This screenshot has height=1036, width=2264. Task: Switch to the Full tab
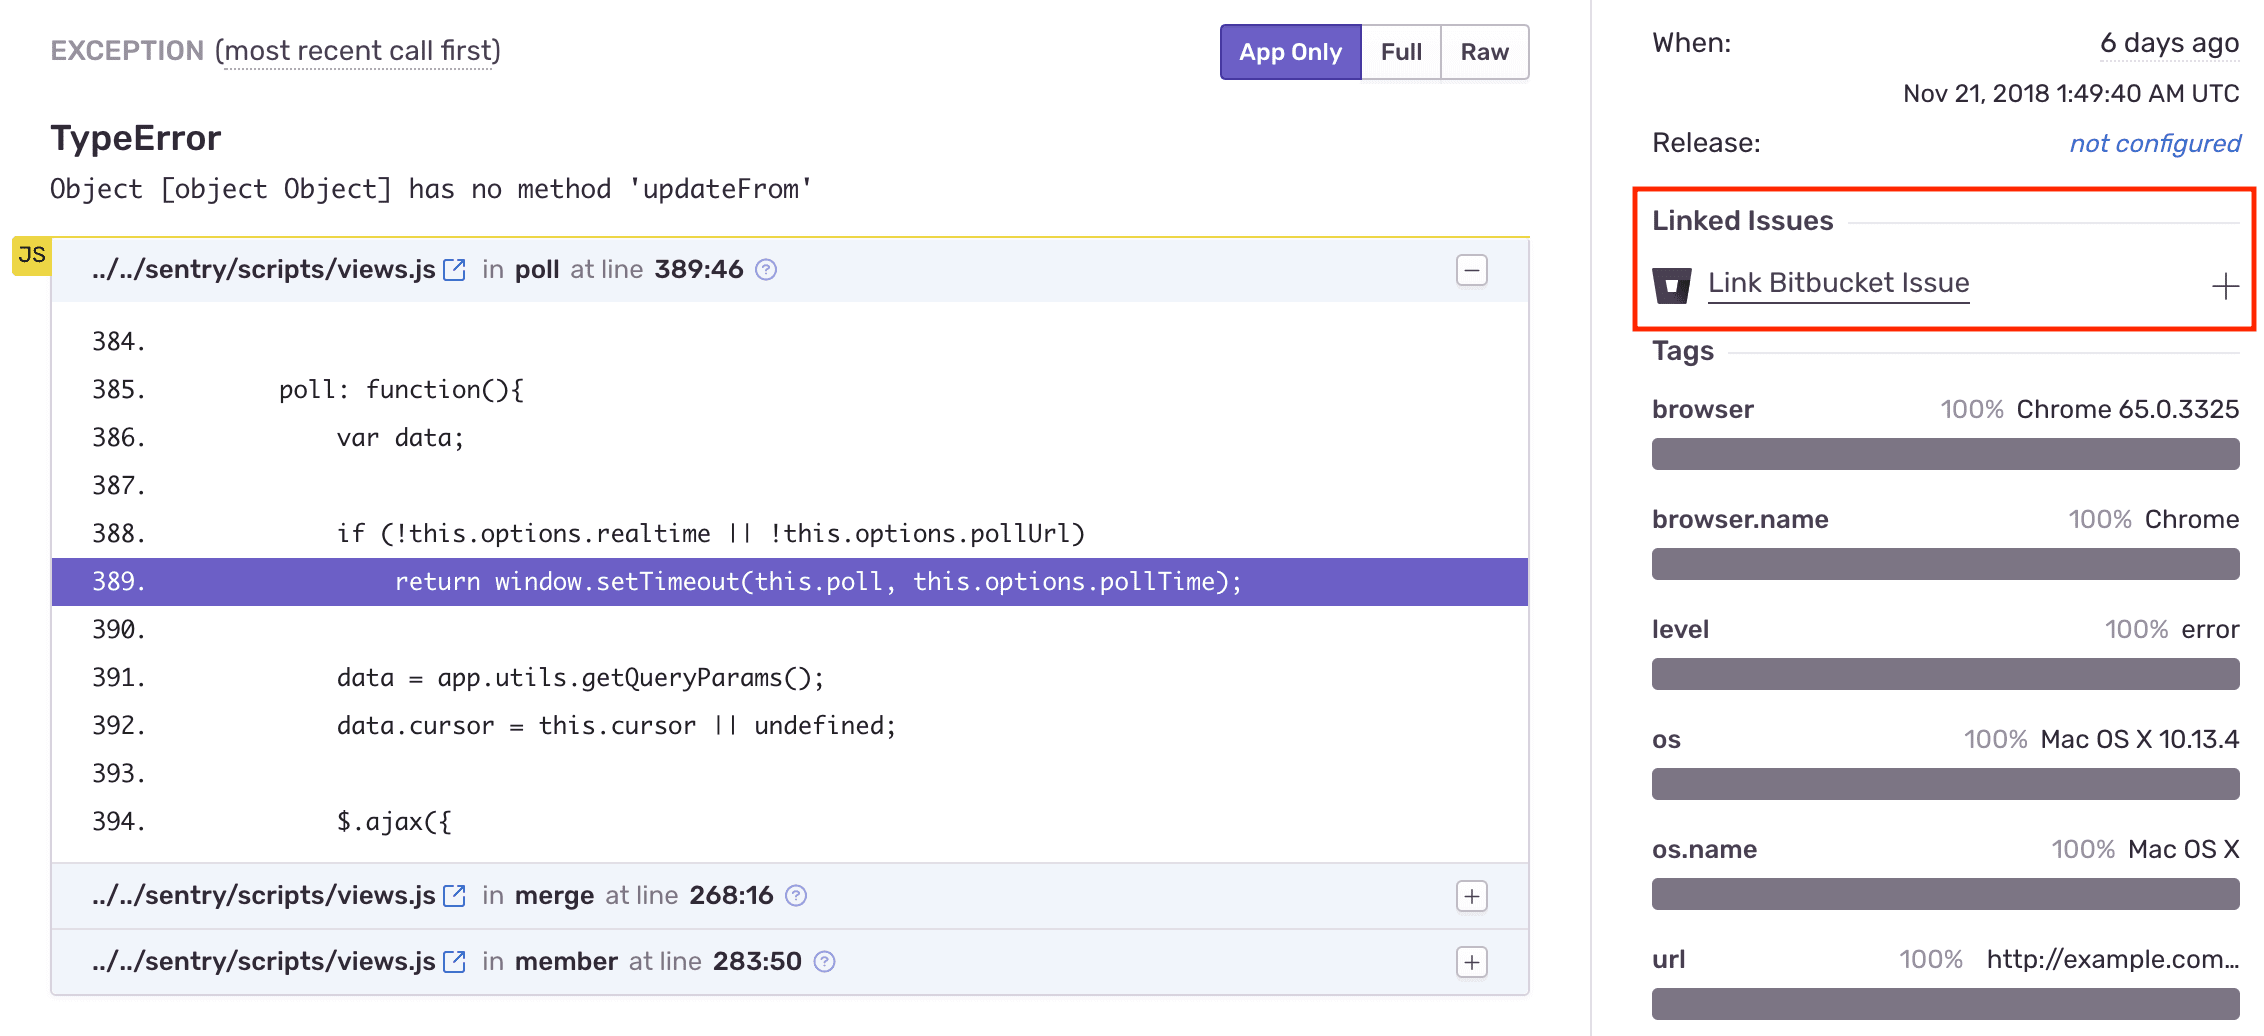pyautogui.click(x=1401, y=51)
